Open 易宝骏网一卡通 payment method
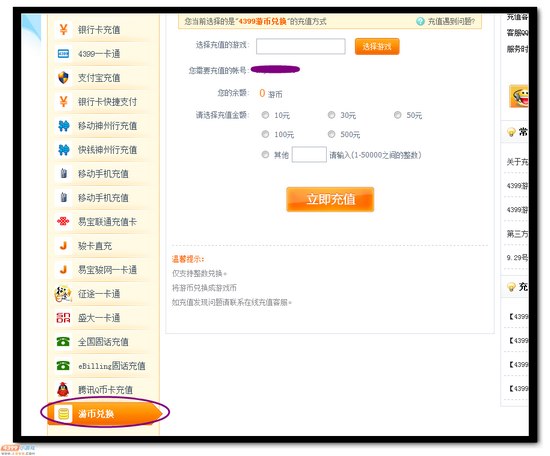 [103, 269]
